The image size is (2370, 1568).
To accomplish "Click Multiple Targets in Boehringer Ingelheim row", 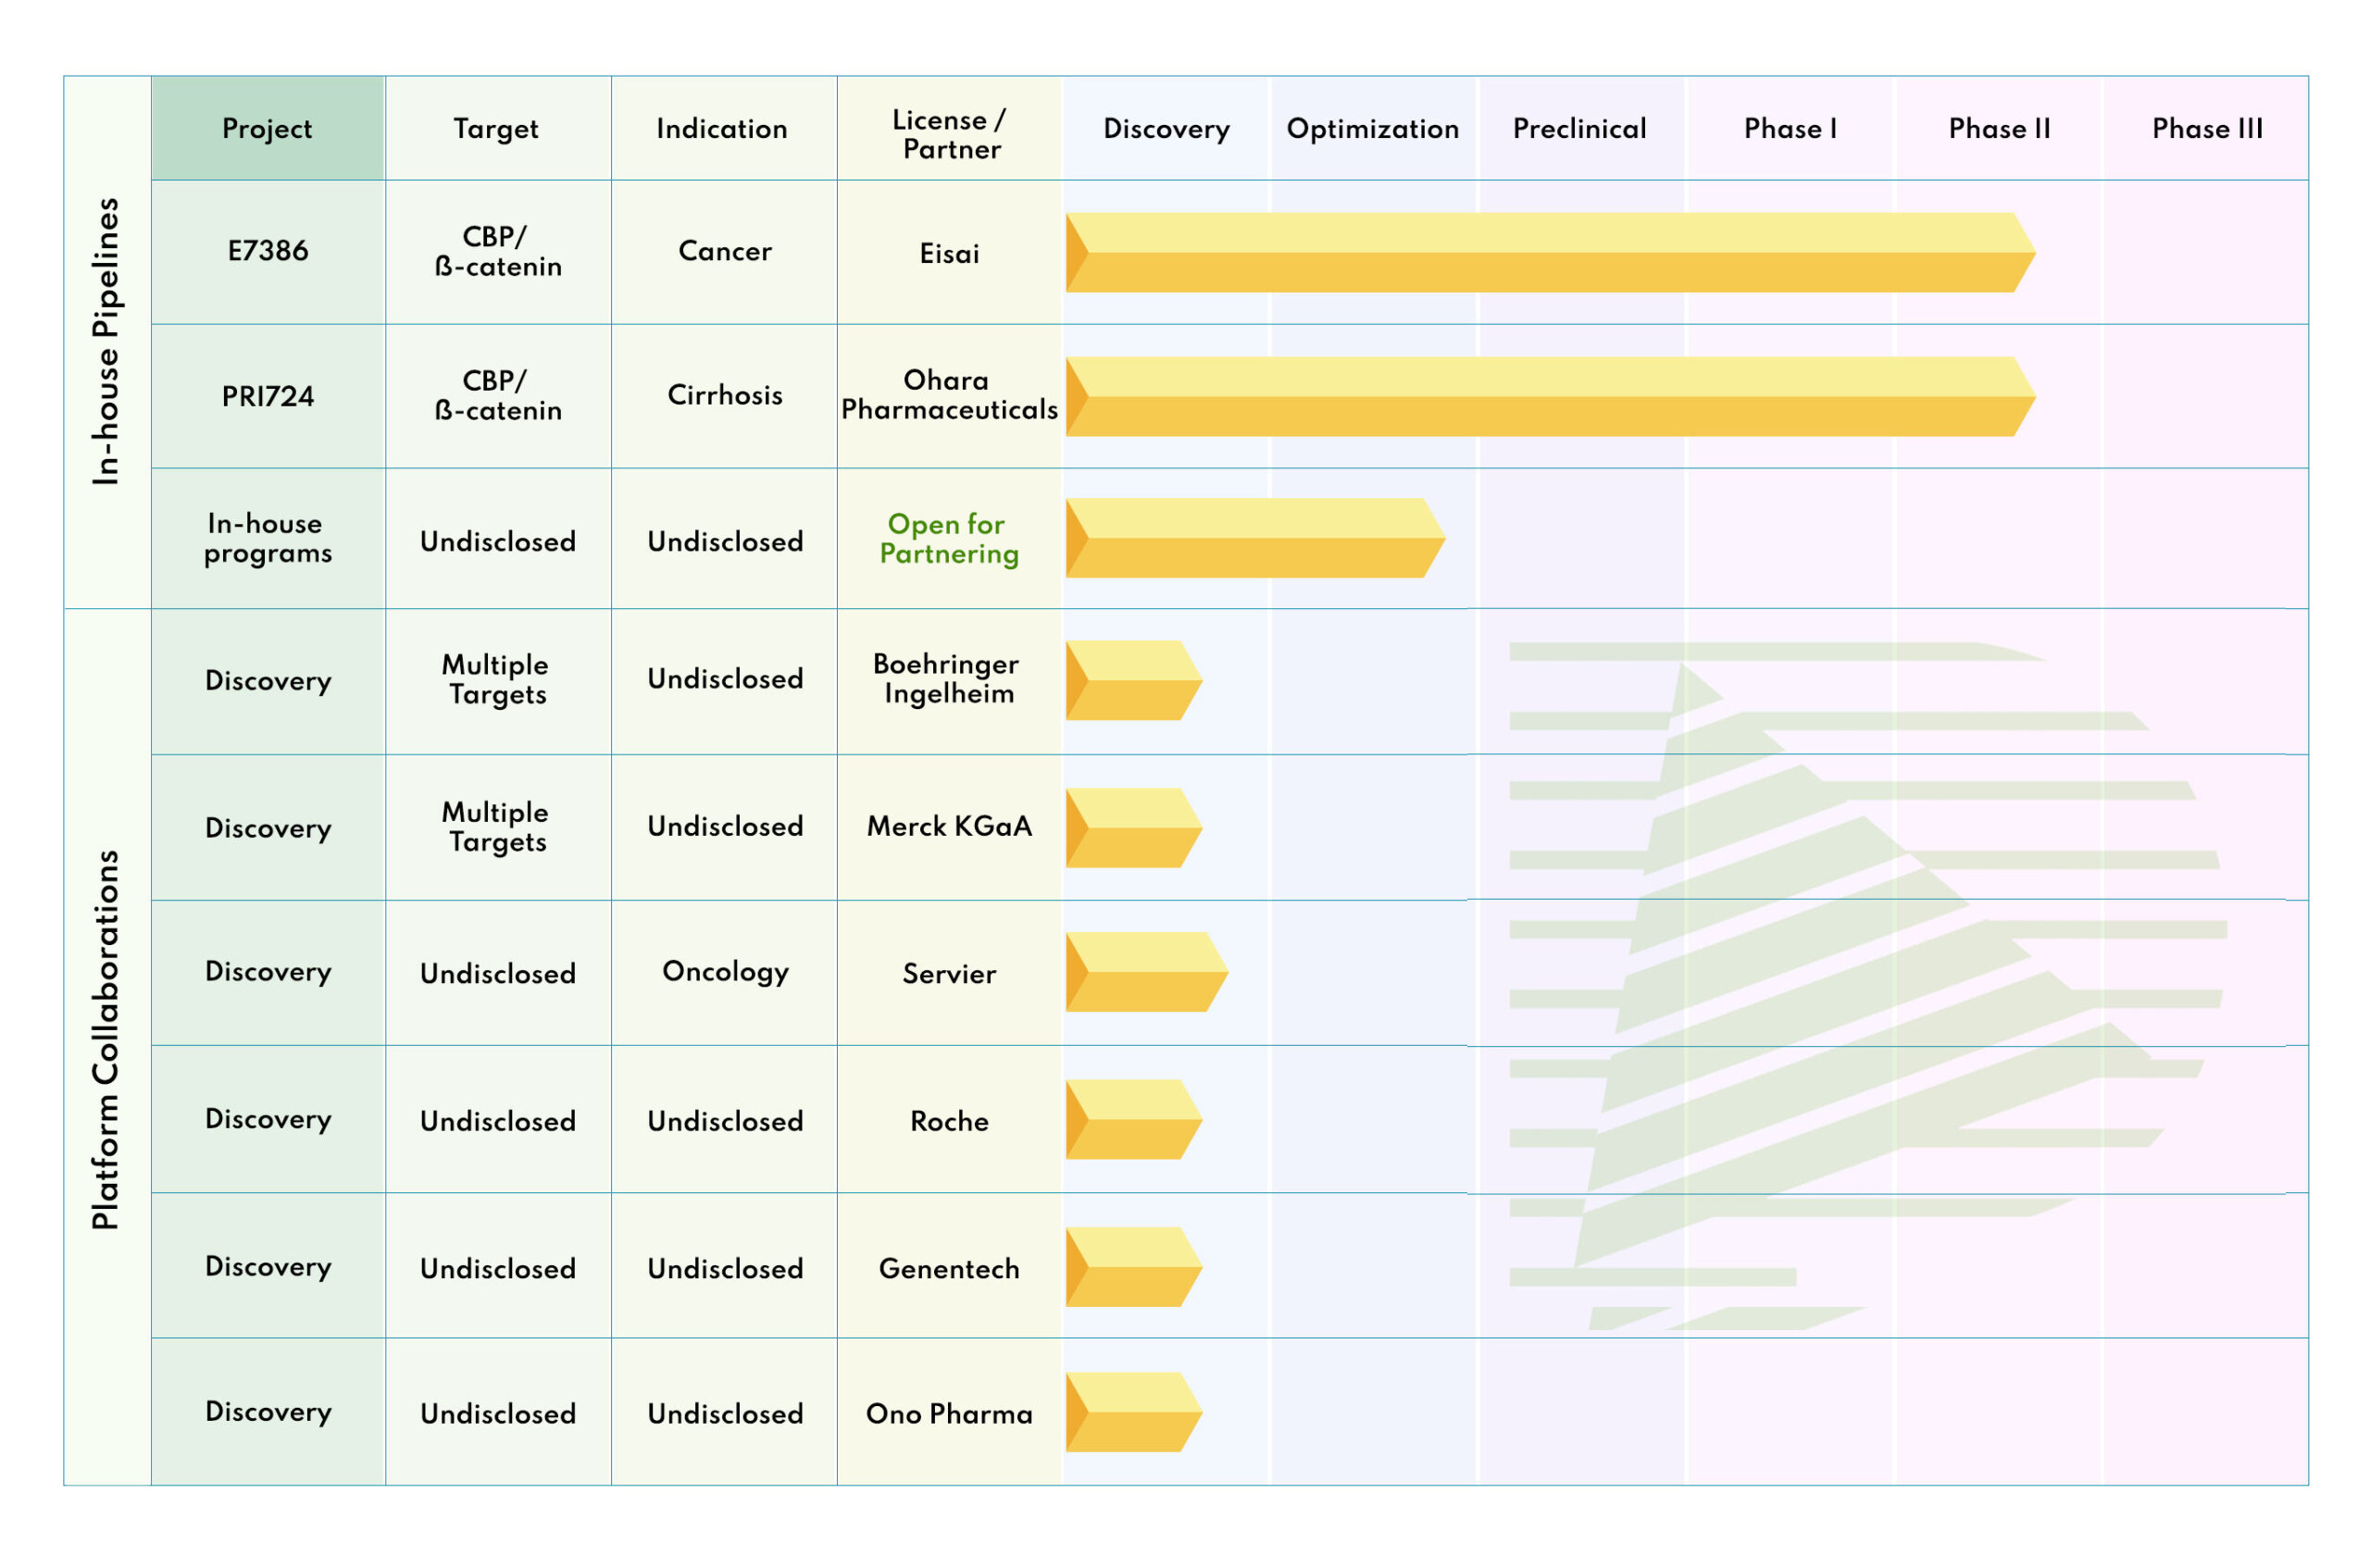I will [x=498, y=680].
